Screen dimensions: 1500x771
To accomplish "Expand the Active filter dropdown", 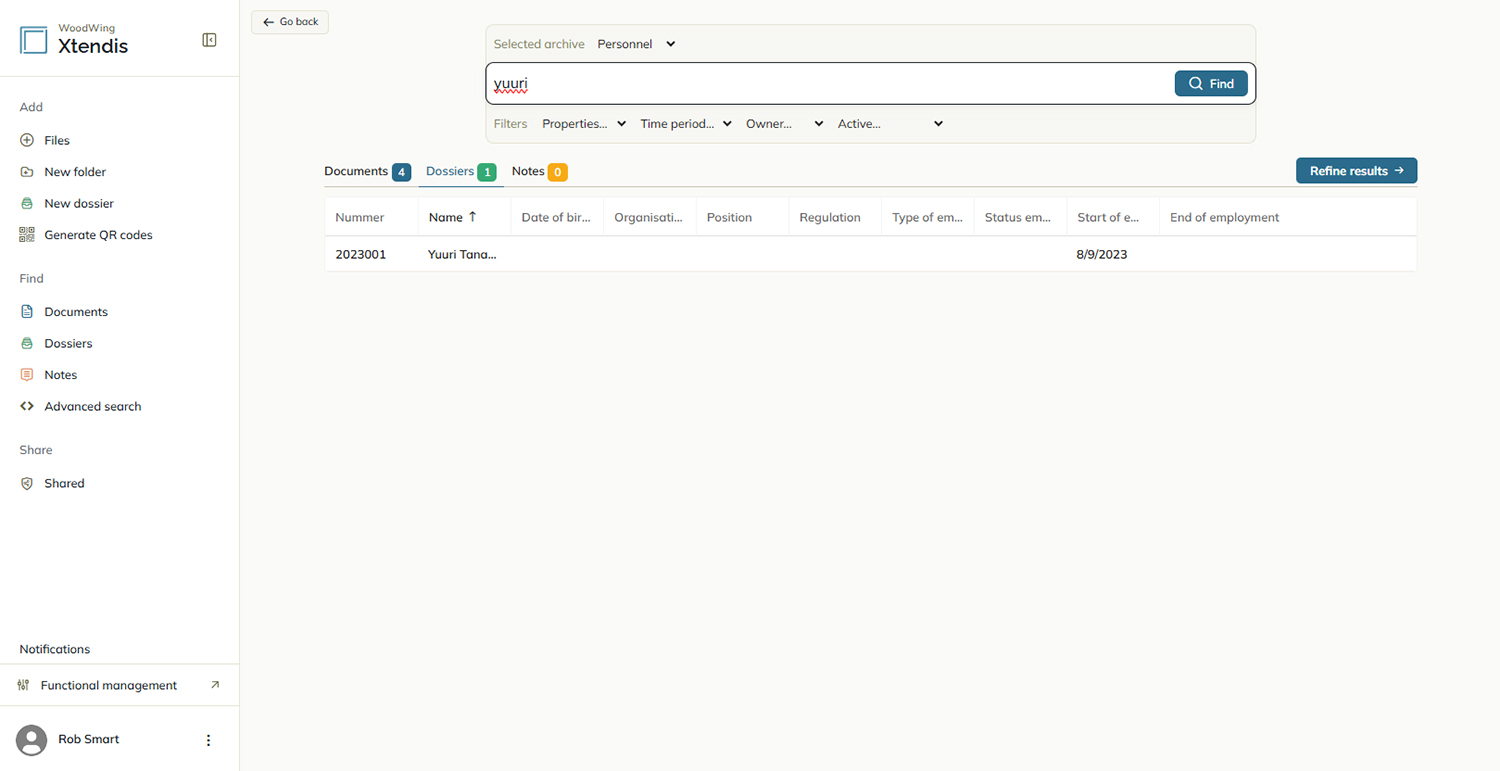I will 890,124.
